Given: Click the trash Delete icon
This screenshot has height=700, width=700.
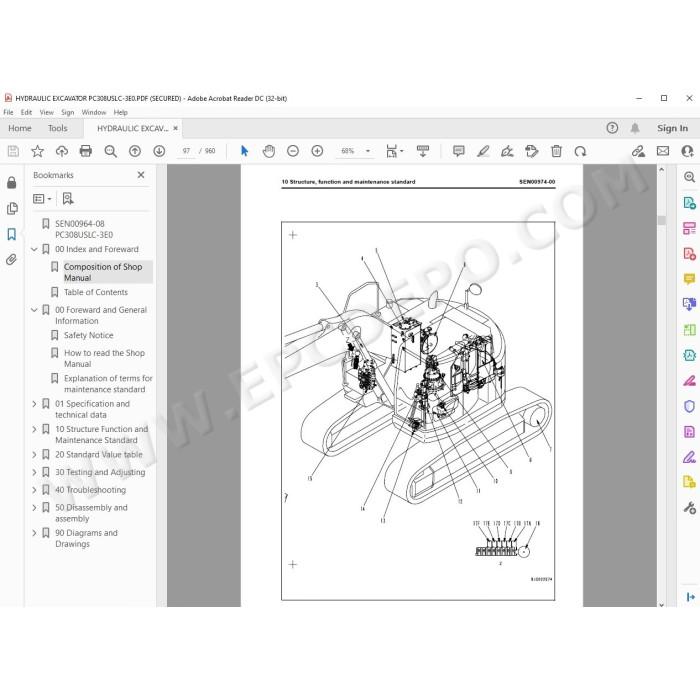Looking at the screenshot, I should pos(556,151).
